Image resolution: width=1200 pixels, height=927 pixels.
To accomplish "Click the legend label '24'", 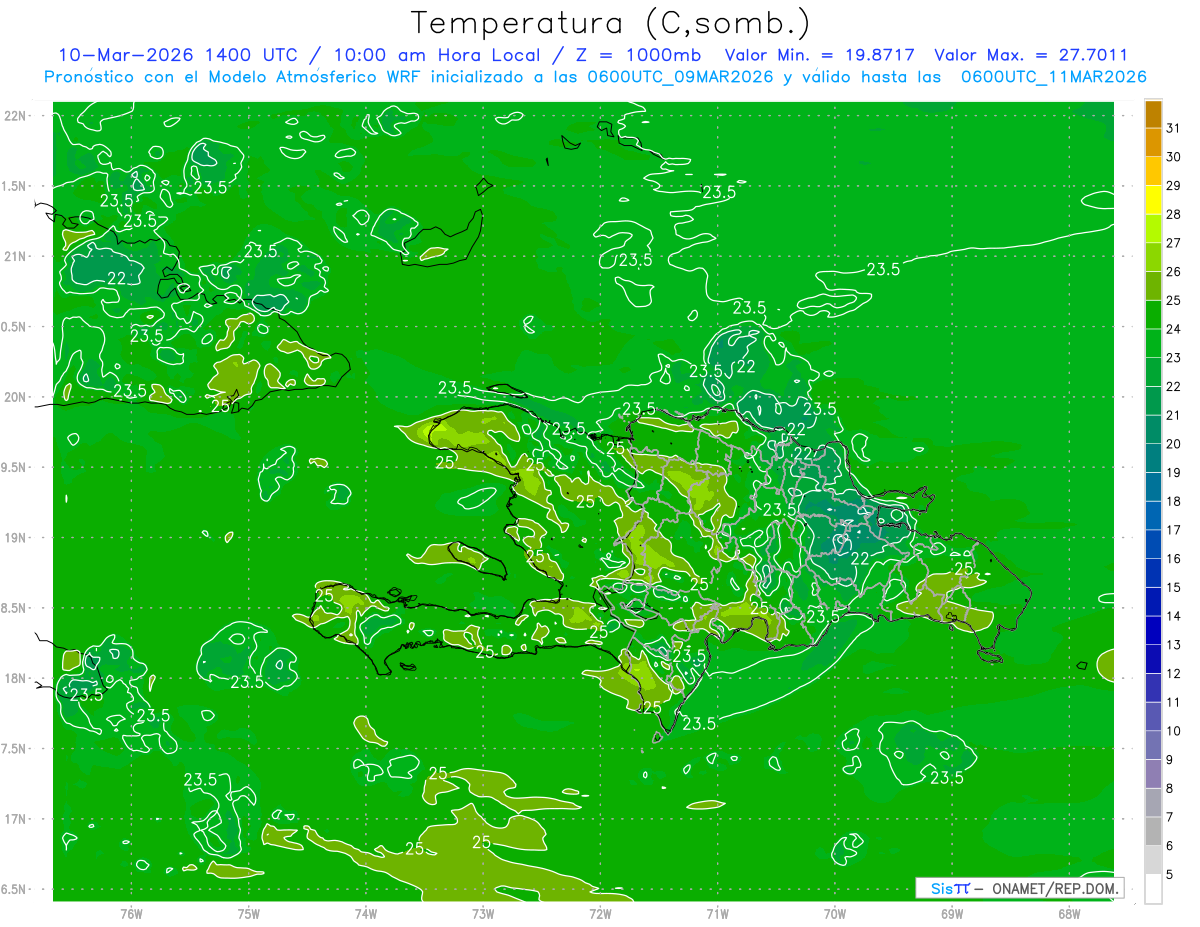I will tap(1174, 329).
